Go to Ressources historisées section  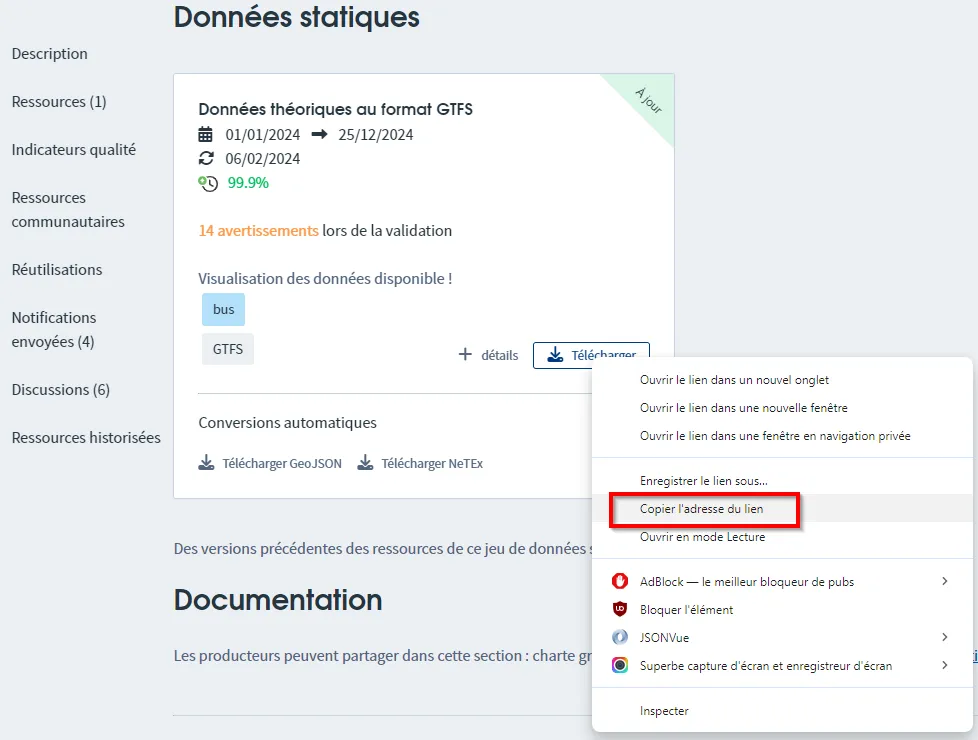click(86, 437)
